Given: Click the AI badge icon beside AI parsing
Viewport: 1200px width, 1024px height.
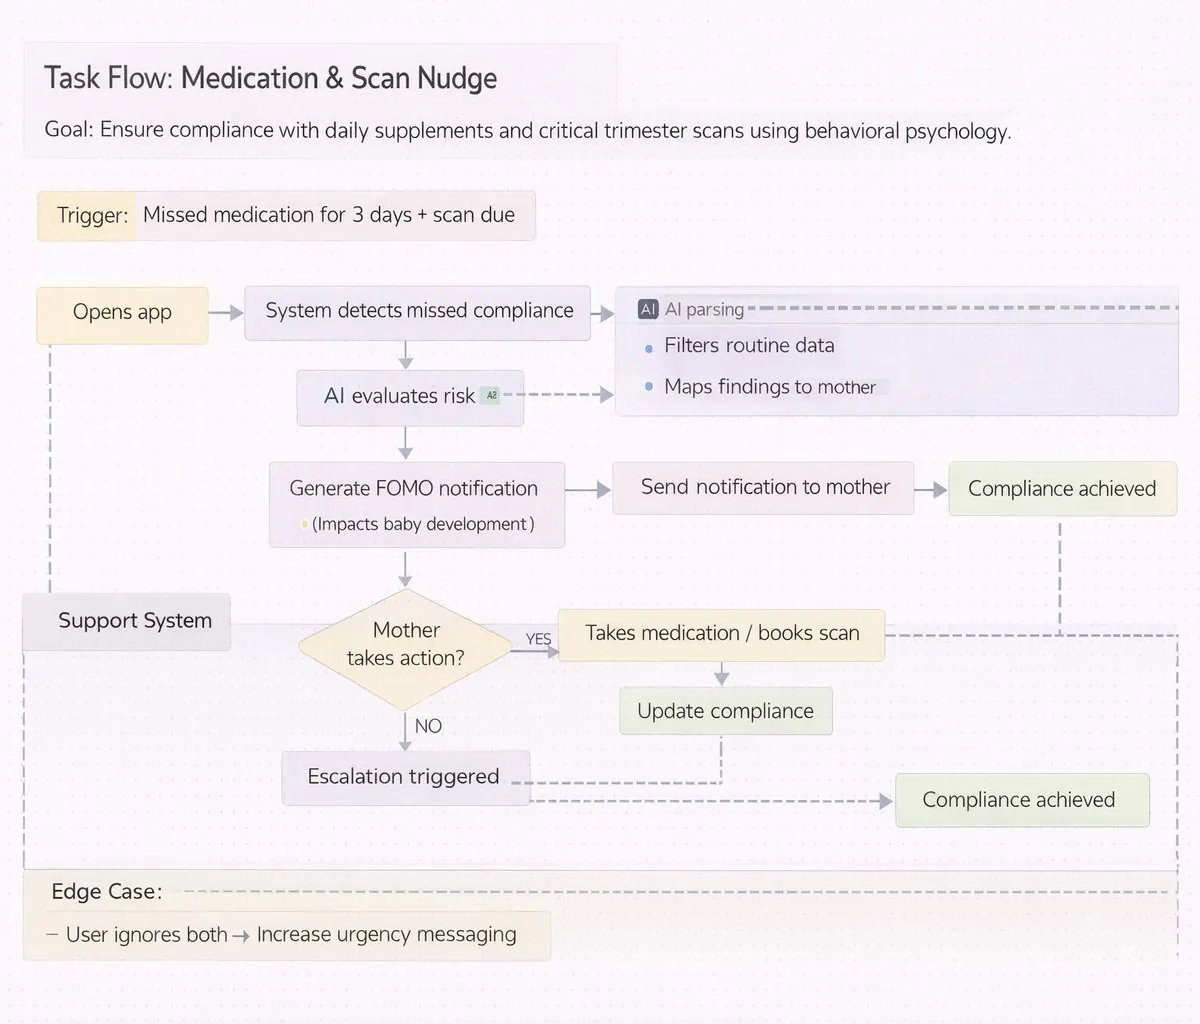Looking at the screenshot, I should point(648,309).
